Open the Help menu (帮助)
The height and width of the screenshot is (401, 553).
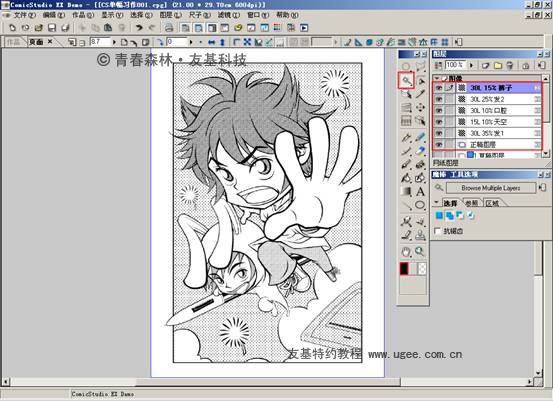point(287,15)
